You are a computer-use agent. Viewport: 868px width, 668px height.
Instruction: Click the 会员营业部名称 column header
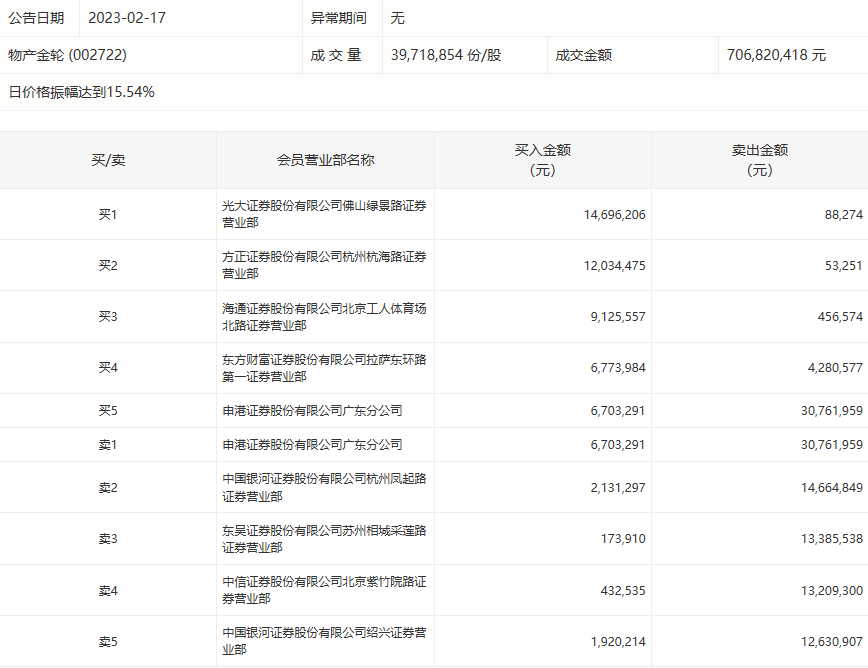(326, 160)
